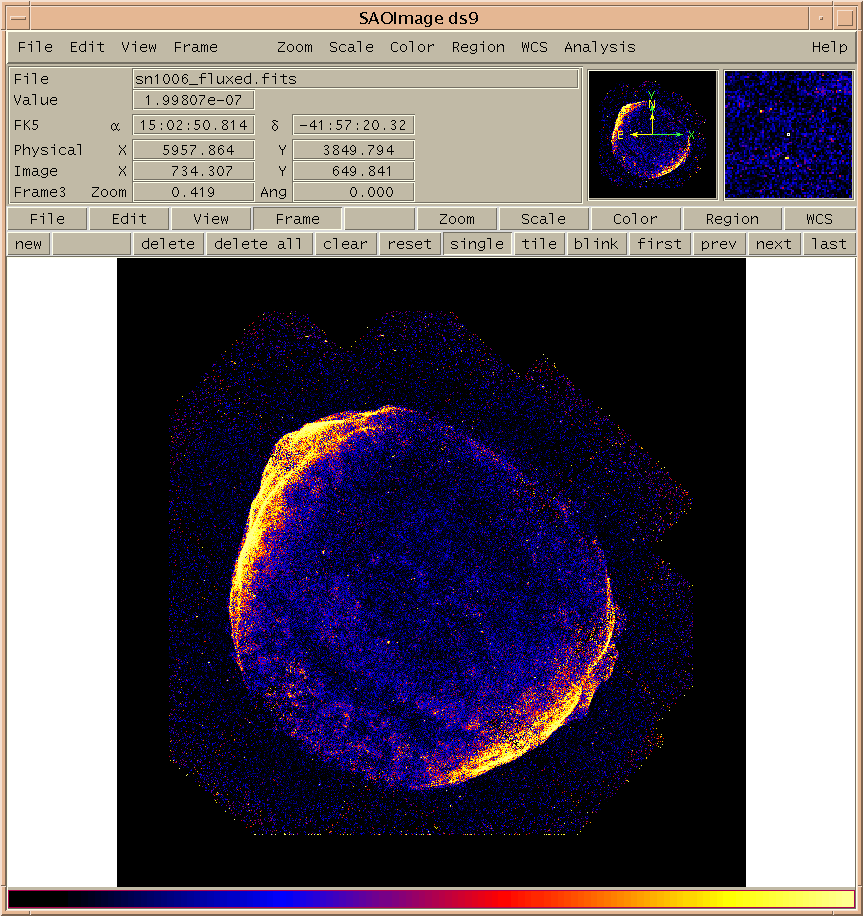
Task: Click the Zoom value field 0.419
Action: pos(193,192)
